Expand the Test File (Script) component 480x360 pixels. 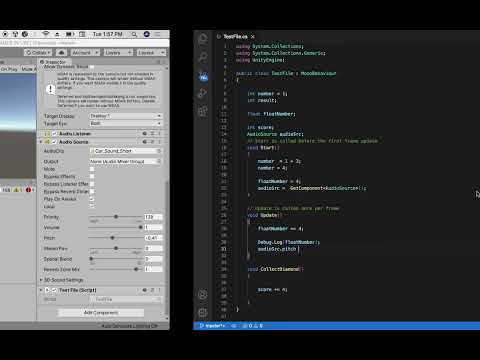pyautogui.click(x=41, y=290)
